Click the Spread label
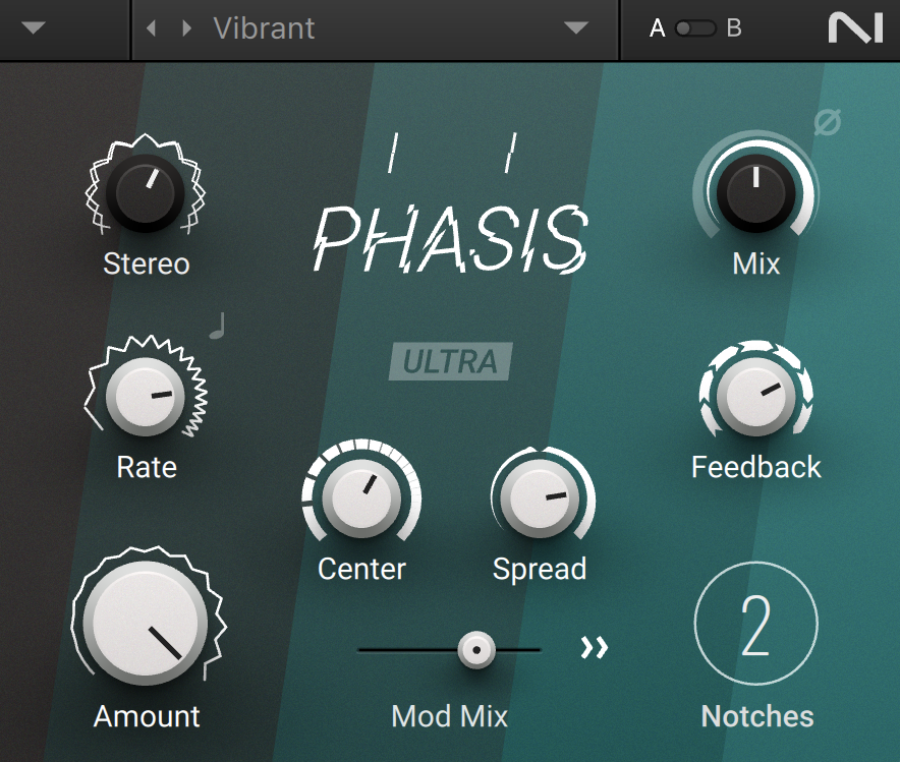900x762 pixels. 540,569
